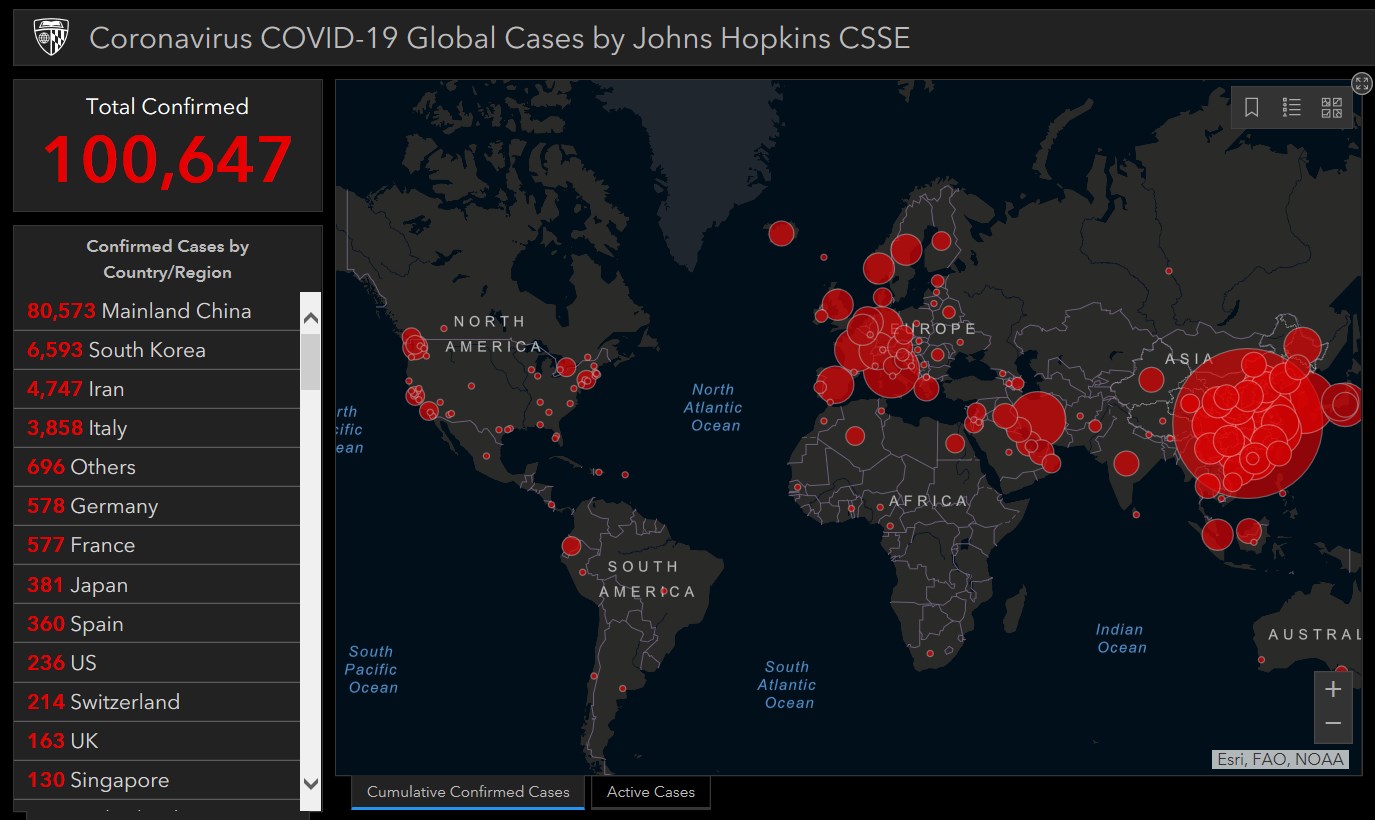Click the dashboard title text

pos(500,38)
